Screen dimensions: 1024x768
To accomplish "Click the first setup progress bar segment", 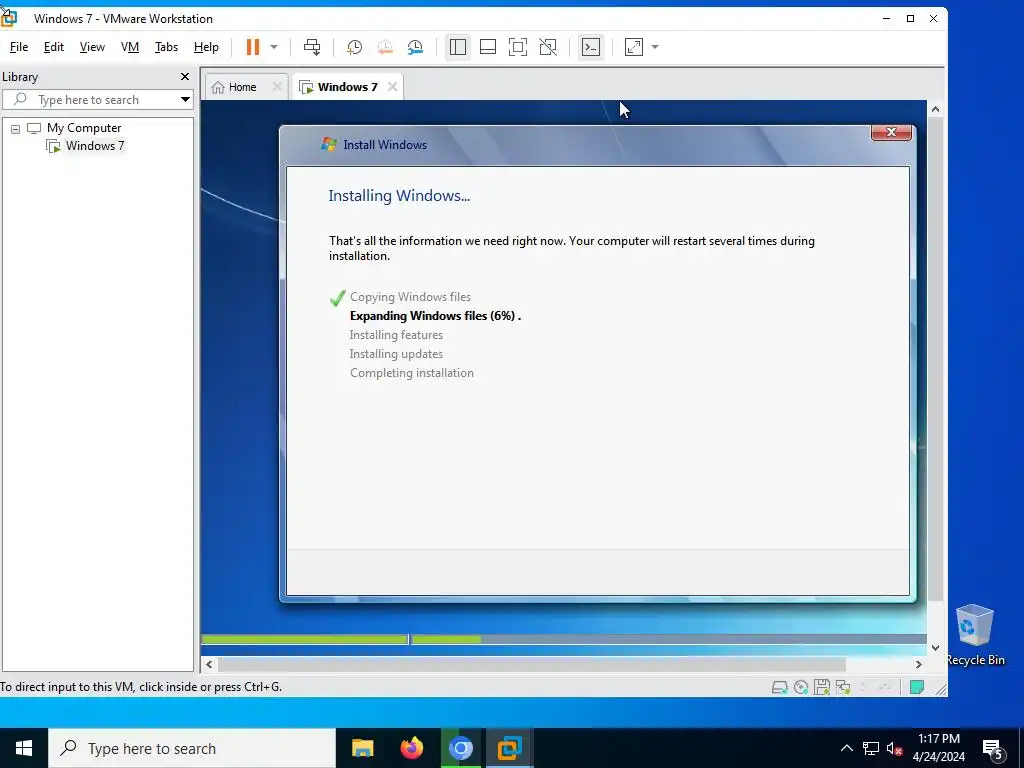I will pyautogui.click(x=304, y=639).
